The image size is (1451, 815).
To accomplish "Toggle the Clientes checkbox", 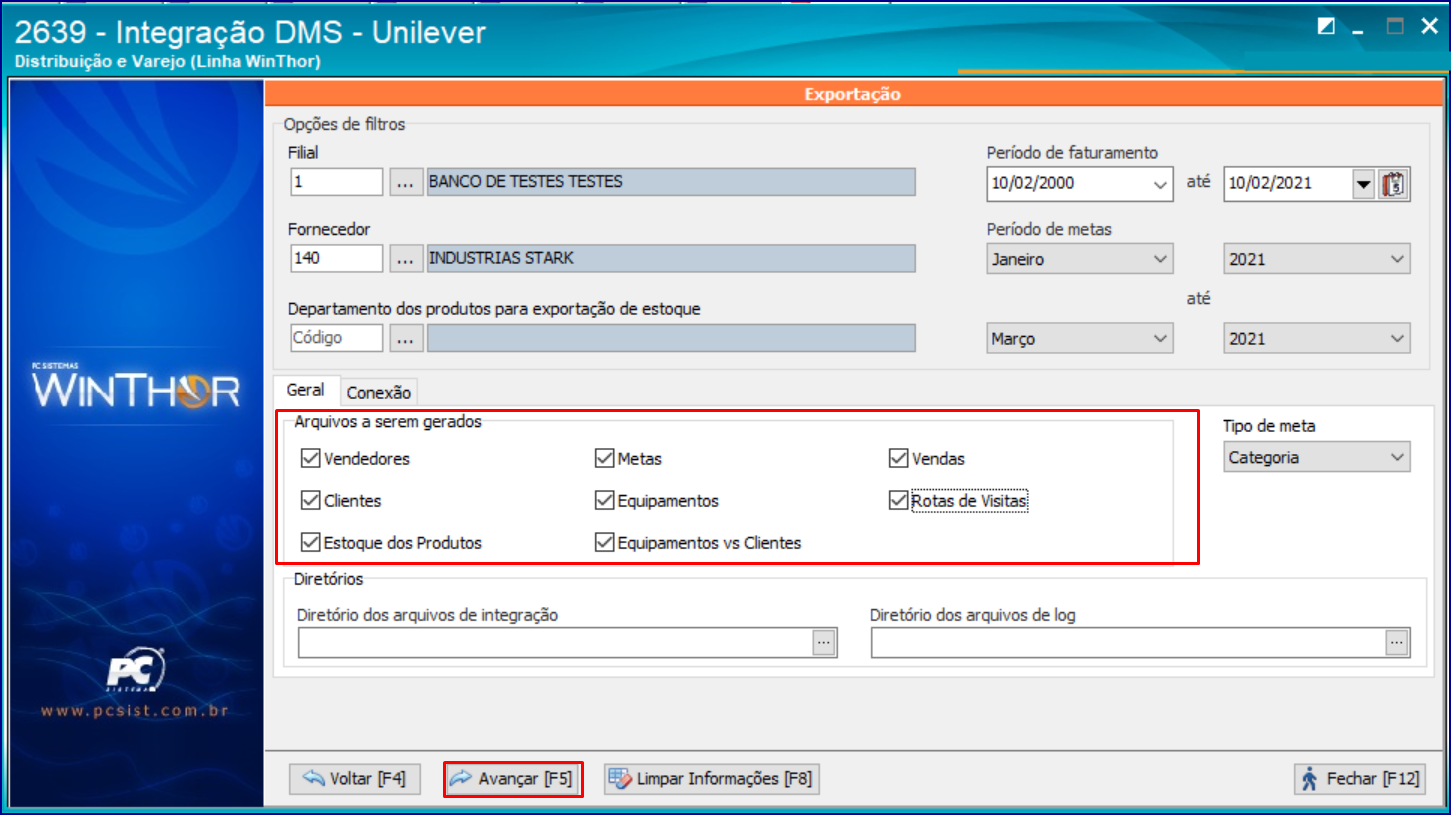I will pos(309,500).
